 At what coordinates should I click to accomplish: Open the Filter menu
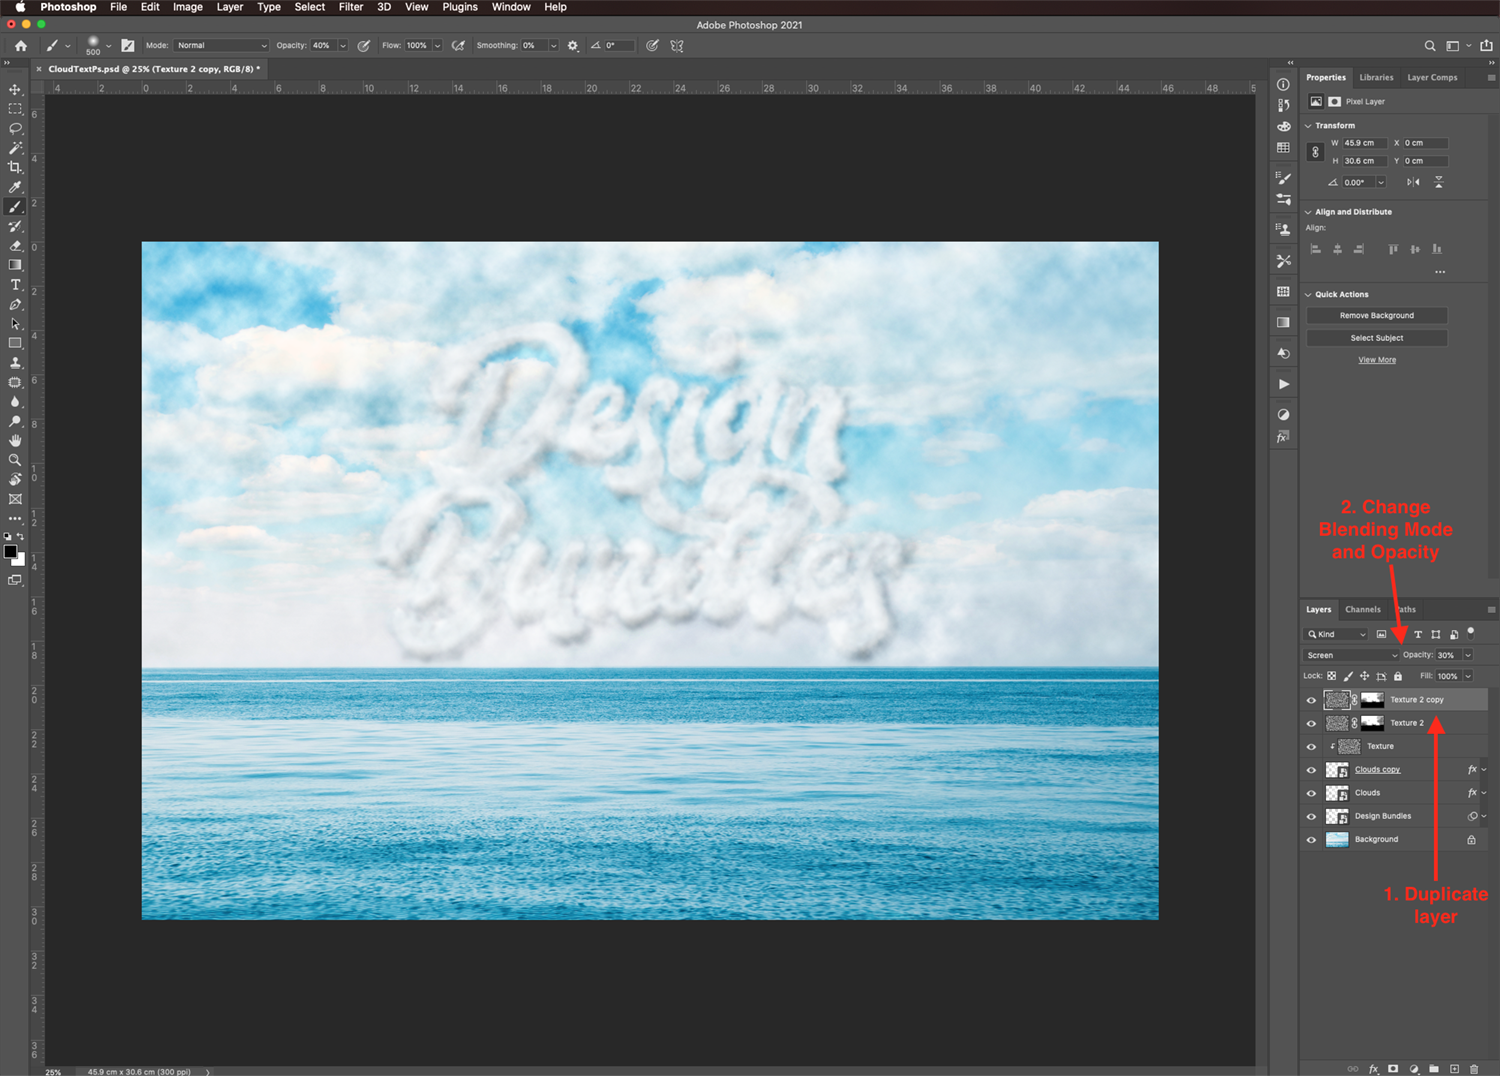pos(351,7)
